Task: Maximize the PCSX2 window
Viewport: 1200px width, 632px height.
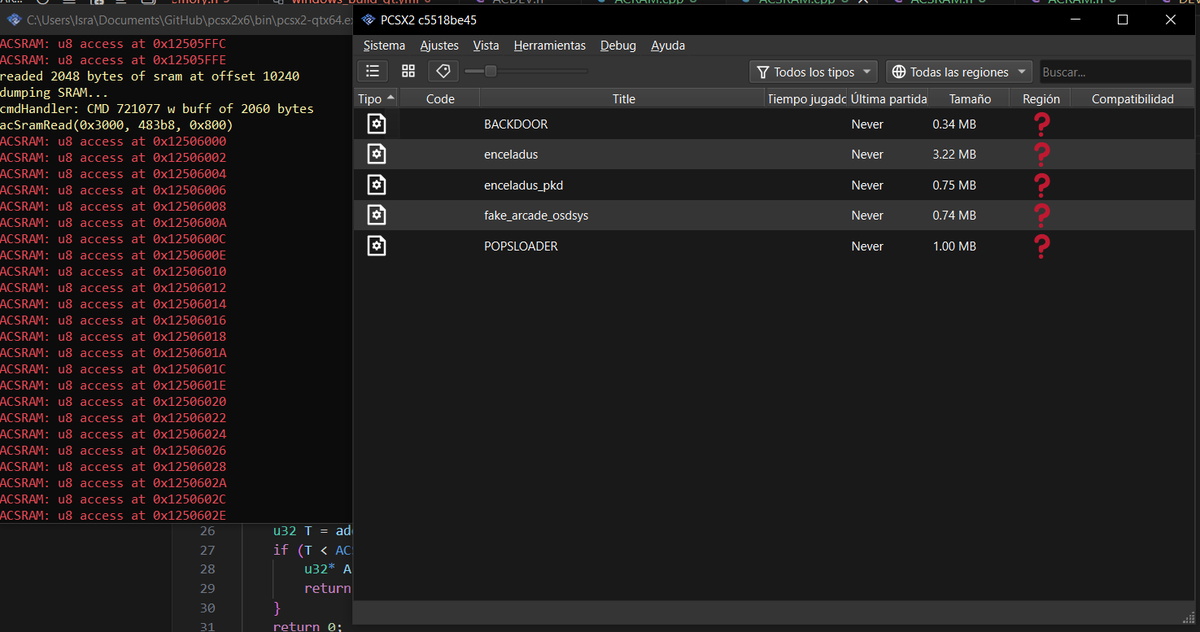Action: pos(1122,20)
